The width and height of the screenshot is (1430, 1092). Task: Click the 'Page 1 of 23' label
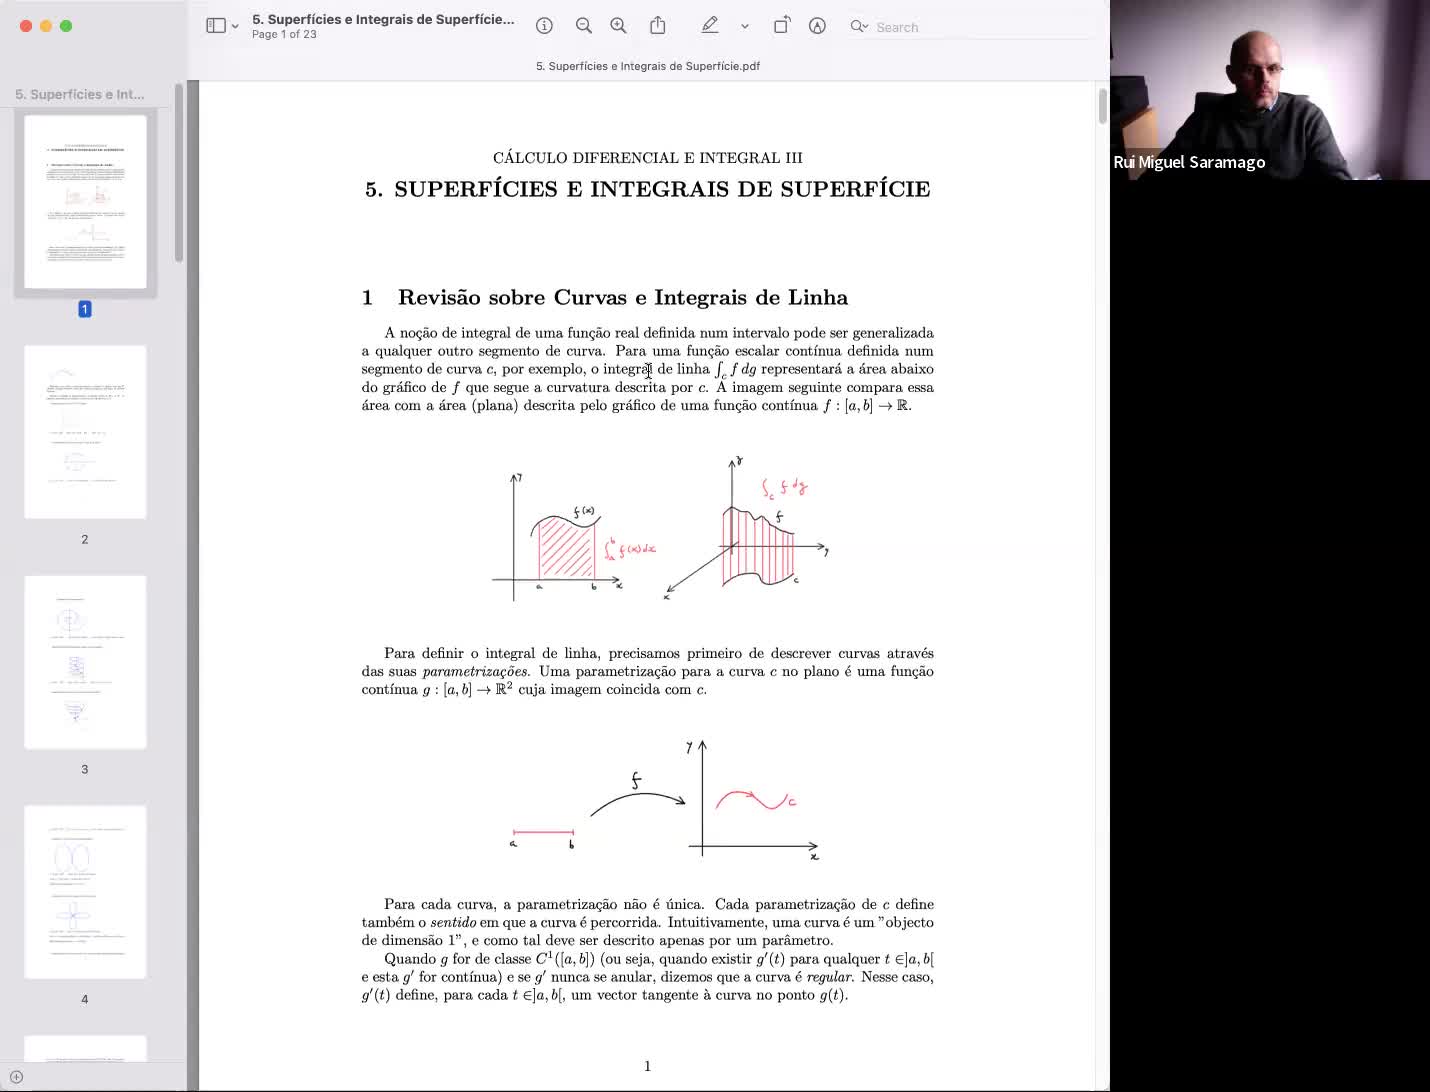pyautogui.click(x=284, y=34)
